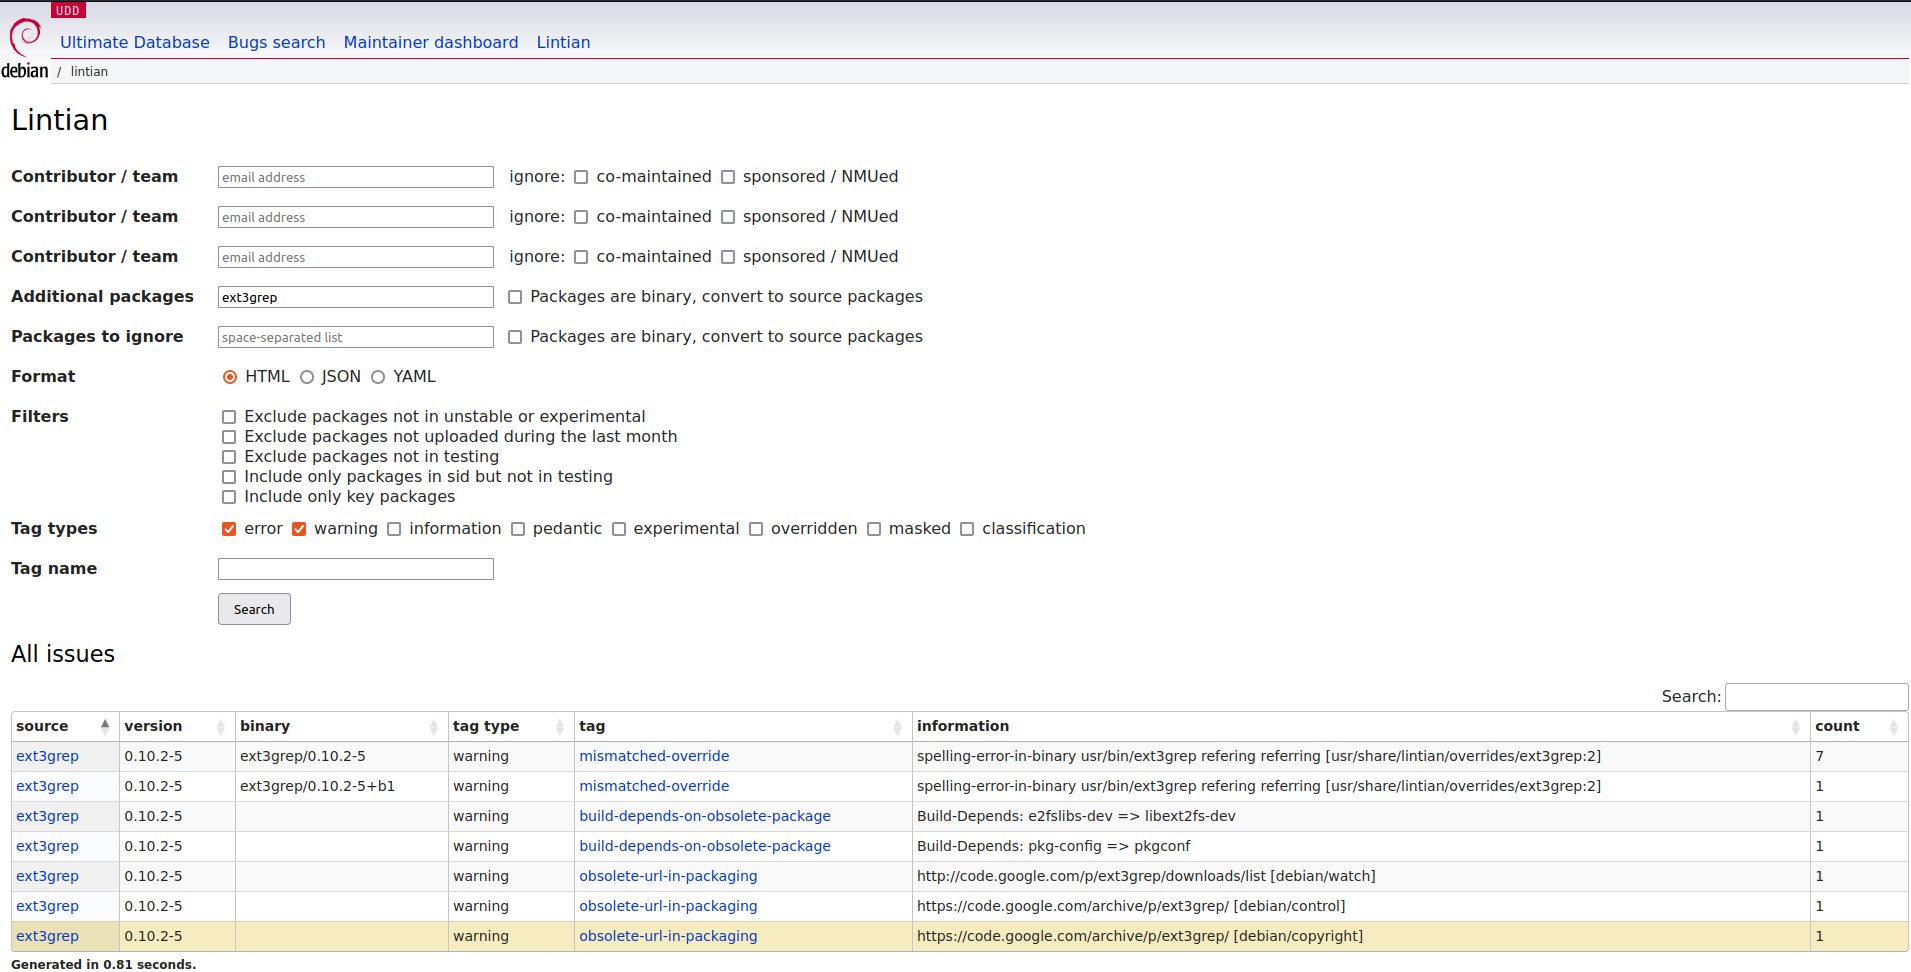Sort table by information column arrow

[1796, 726]
